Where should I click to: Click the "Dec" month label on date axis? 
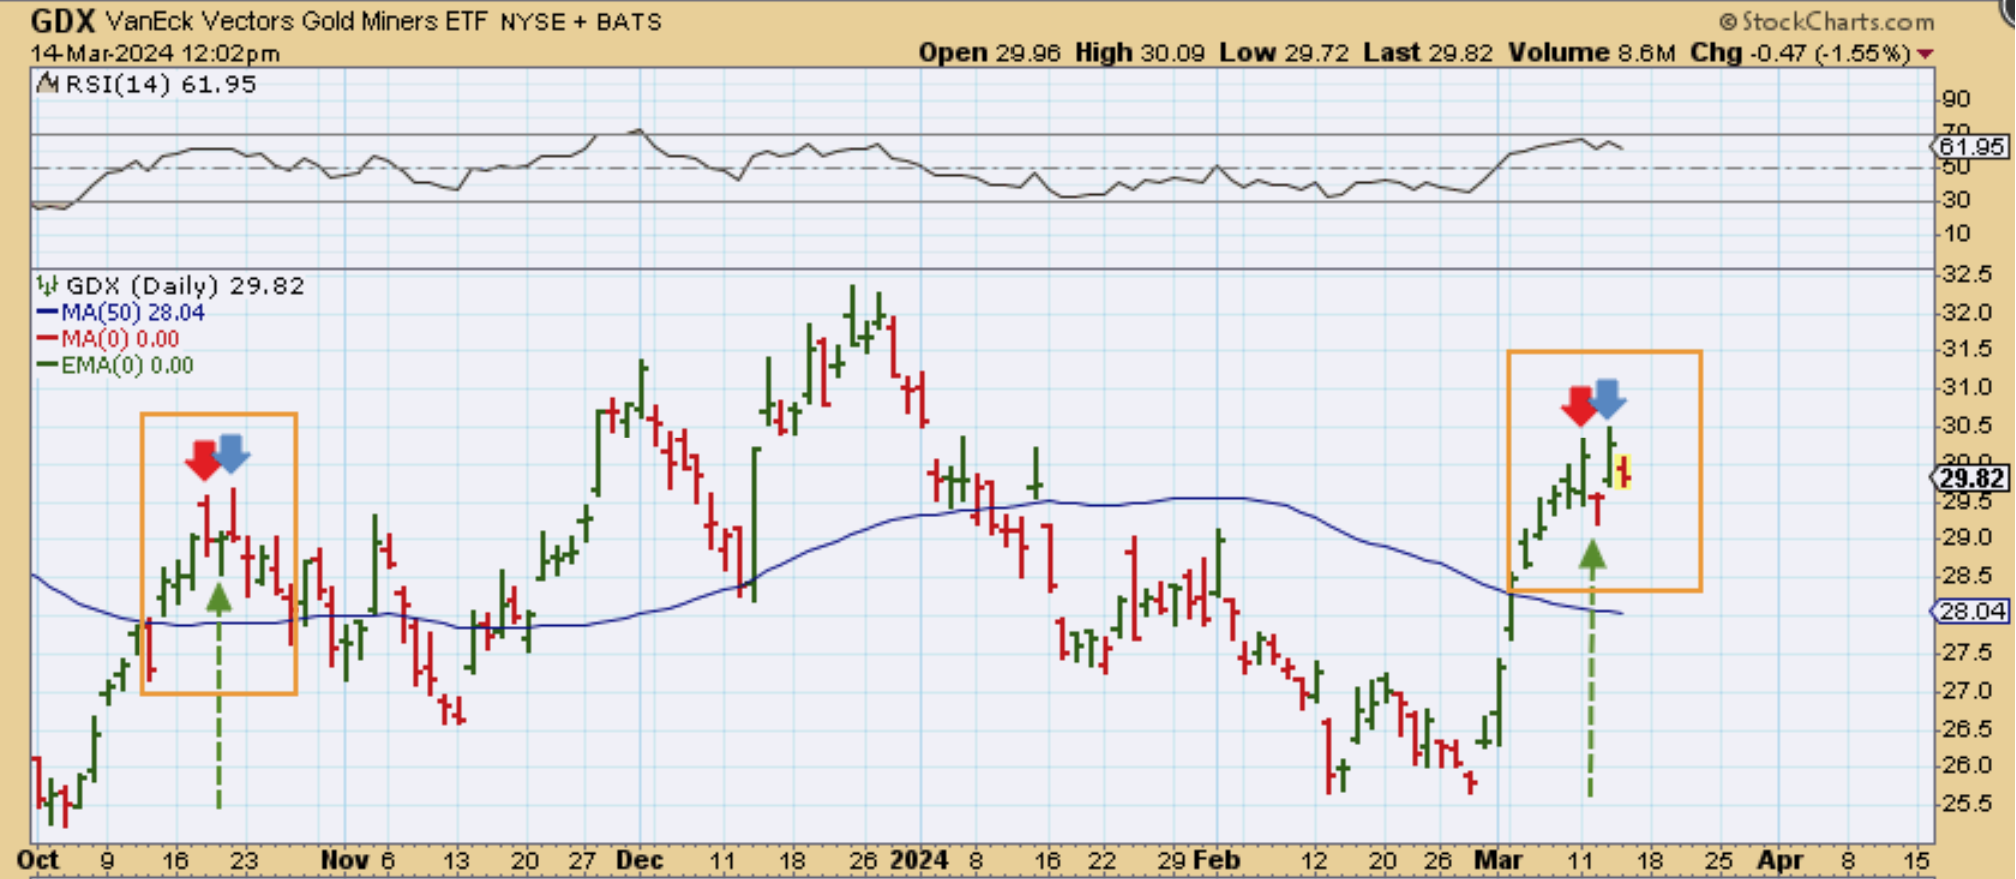[x=639, y=860]
